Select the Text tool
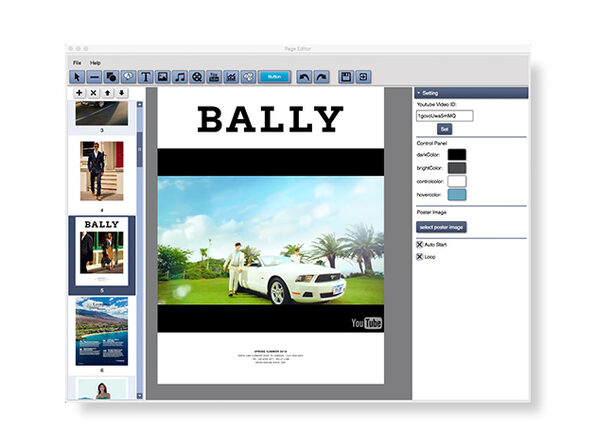Viewport: 596px width, 447px height. pyautogui.click(x=146, y=77)
